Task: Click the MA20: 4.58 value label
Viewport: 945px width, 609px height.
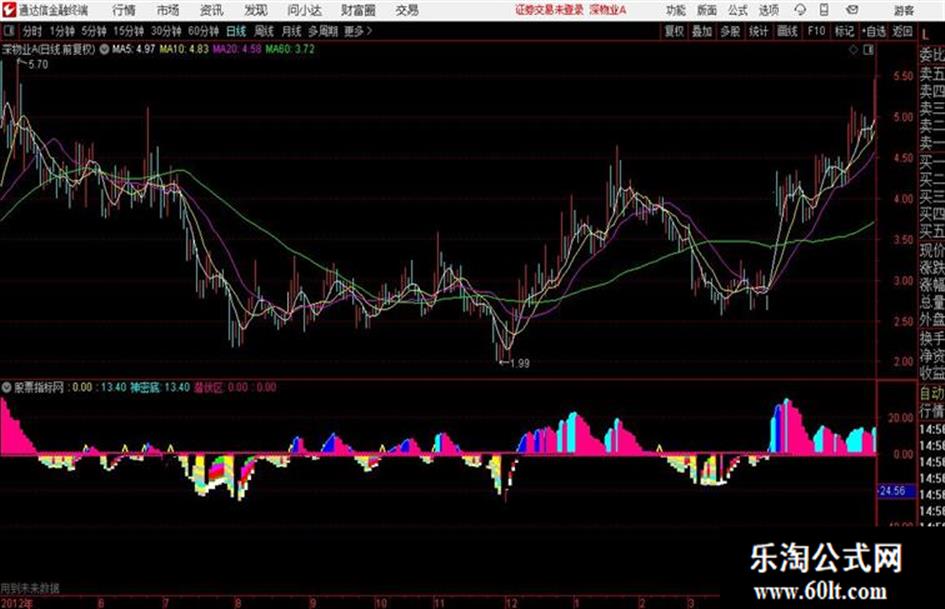Action: click(x=237, y=49)
